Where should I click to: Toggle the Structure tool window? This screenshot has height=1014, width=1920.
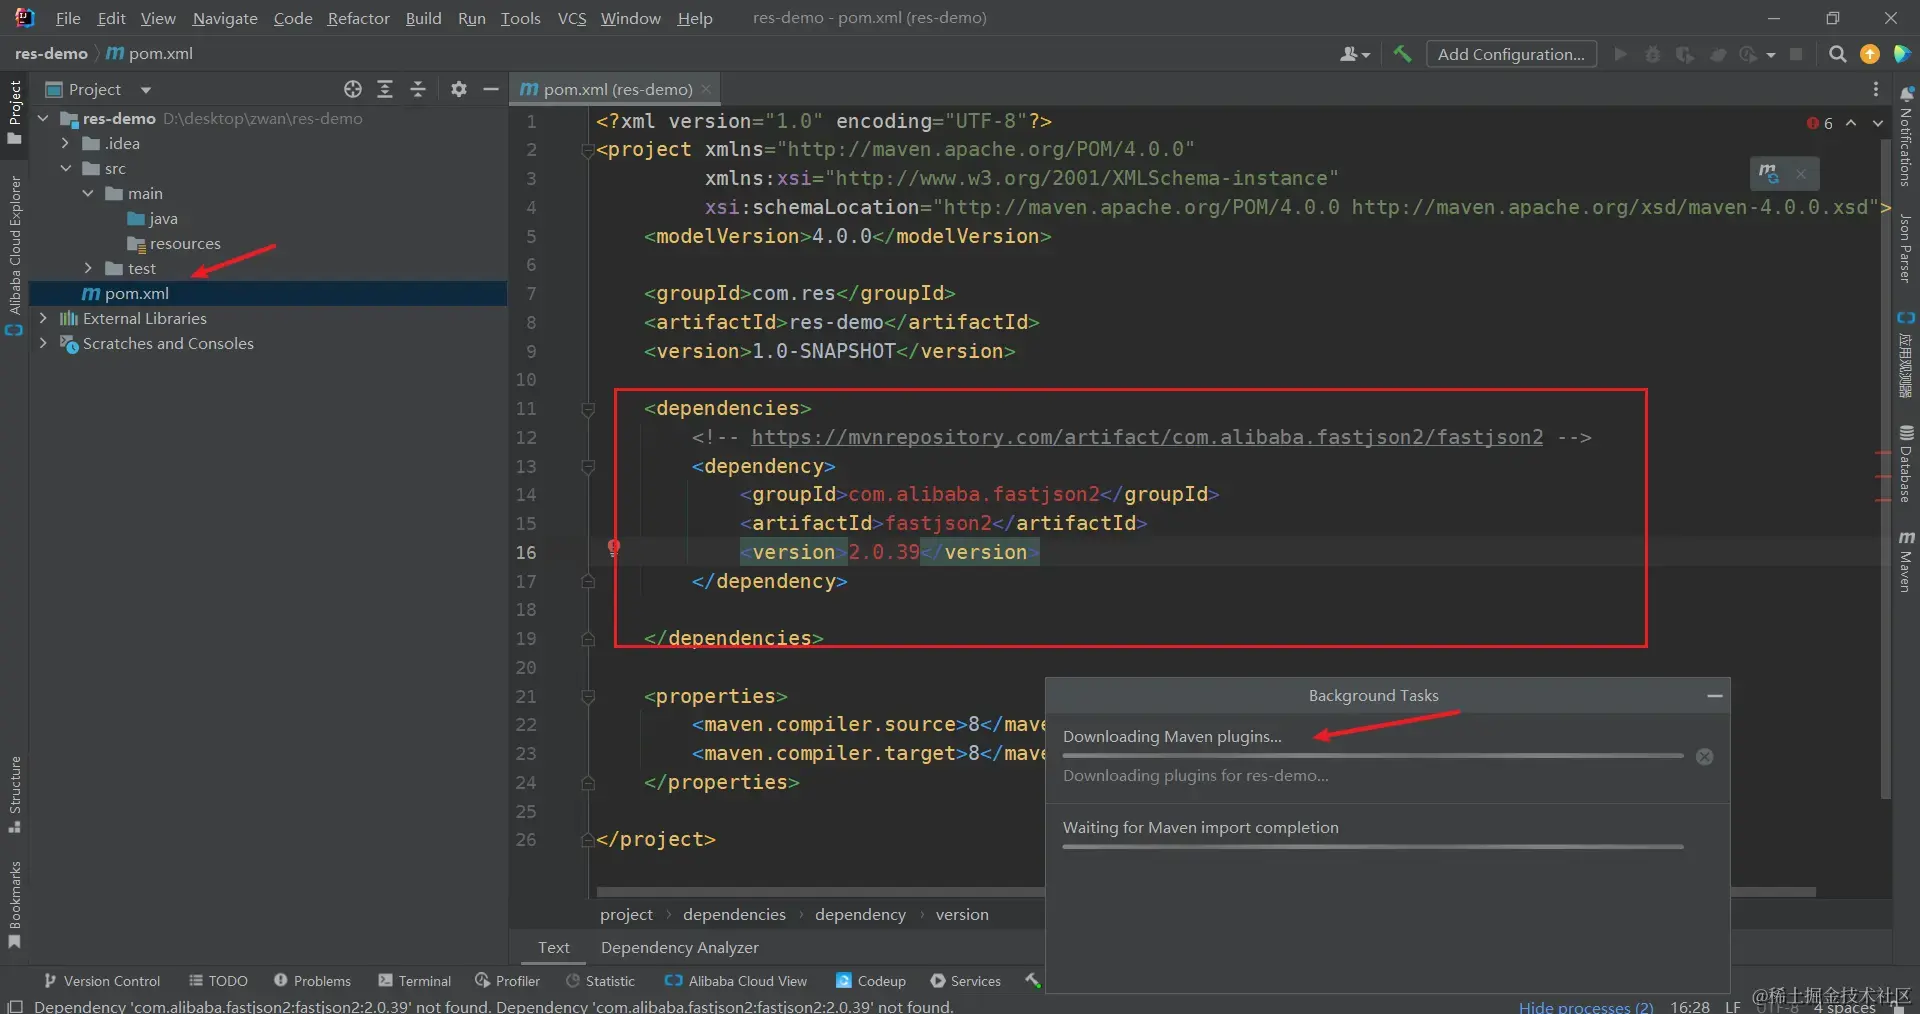coord(14,794)
